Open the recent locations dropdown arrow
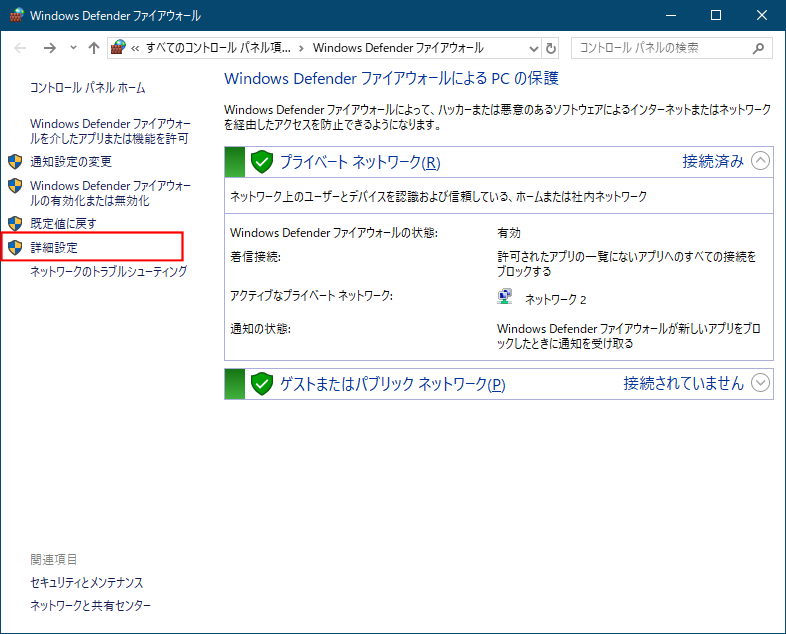The image size is (786, 634). coord(73,48)
